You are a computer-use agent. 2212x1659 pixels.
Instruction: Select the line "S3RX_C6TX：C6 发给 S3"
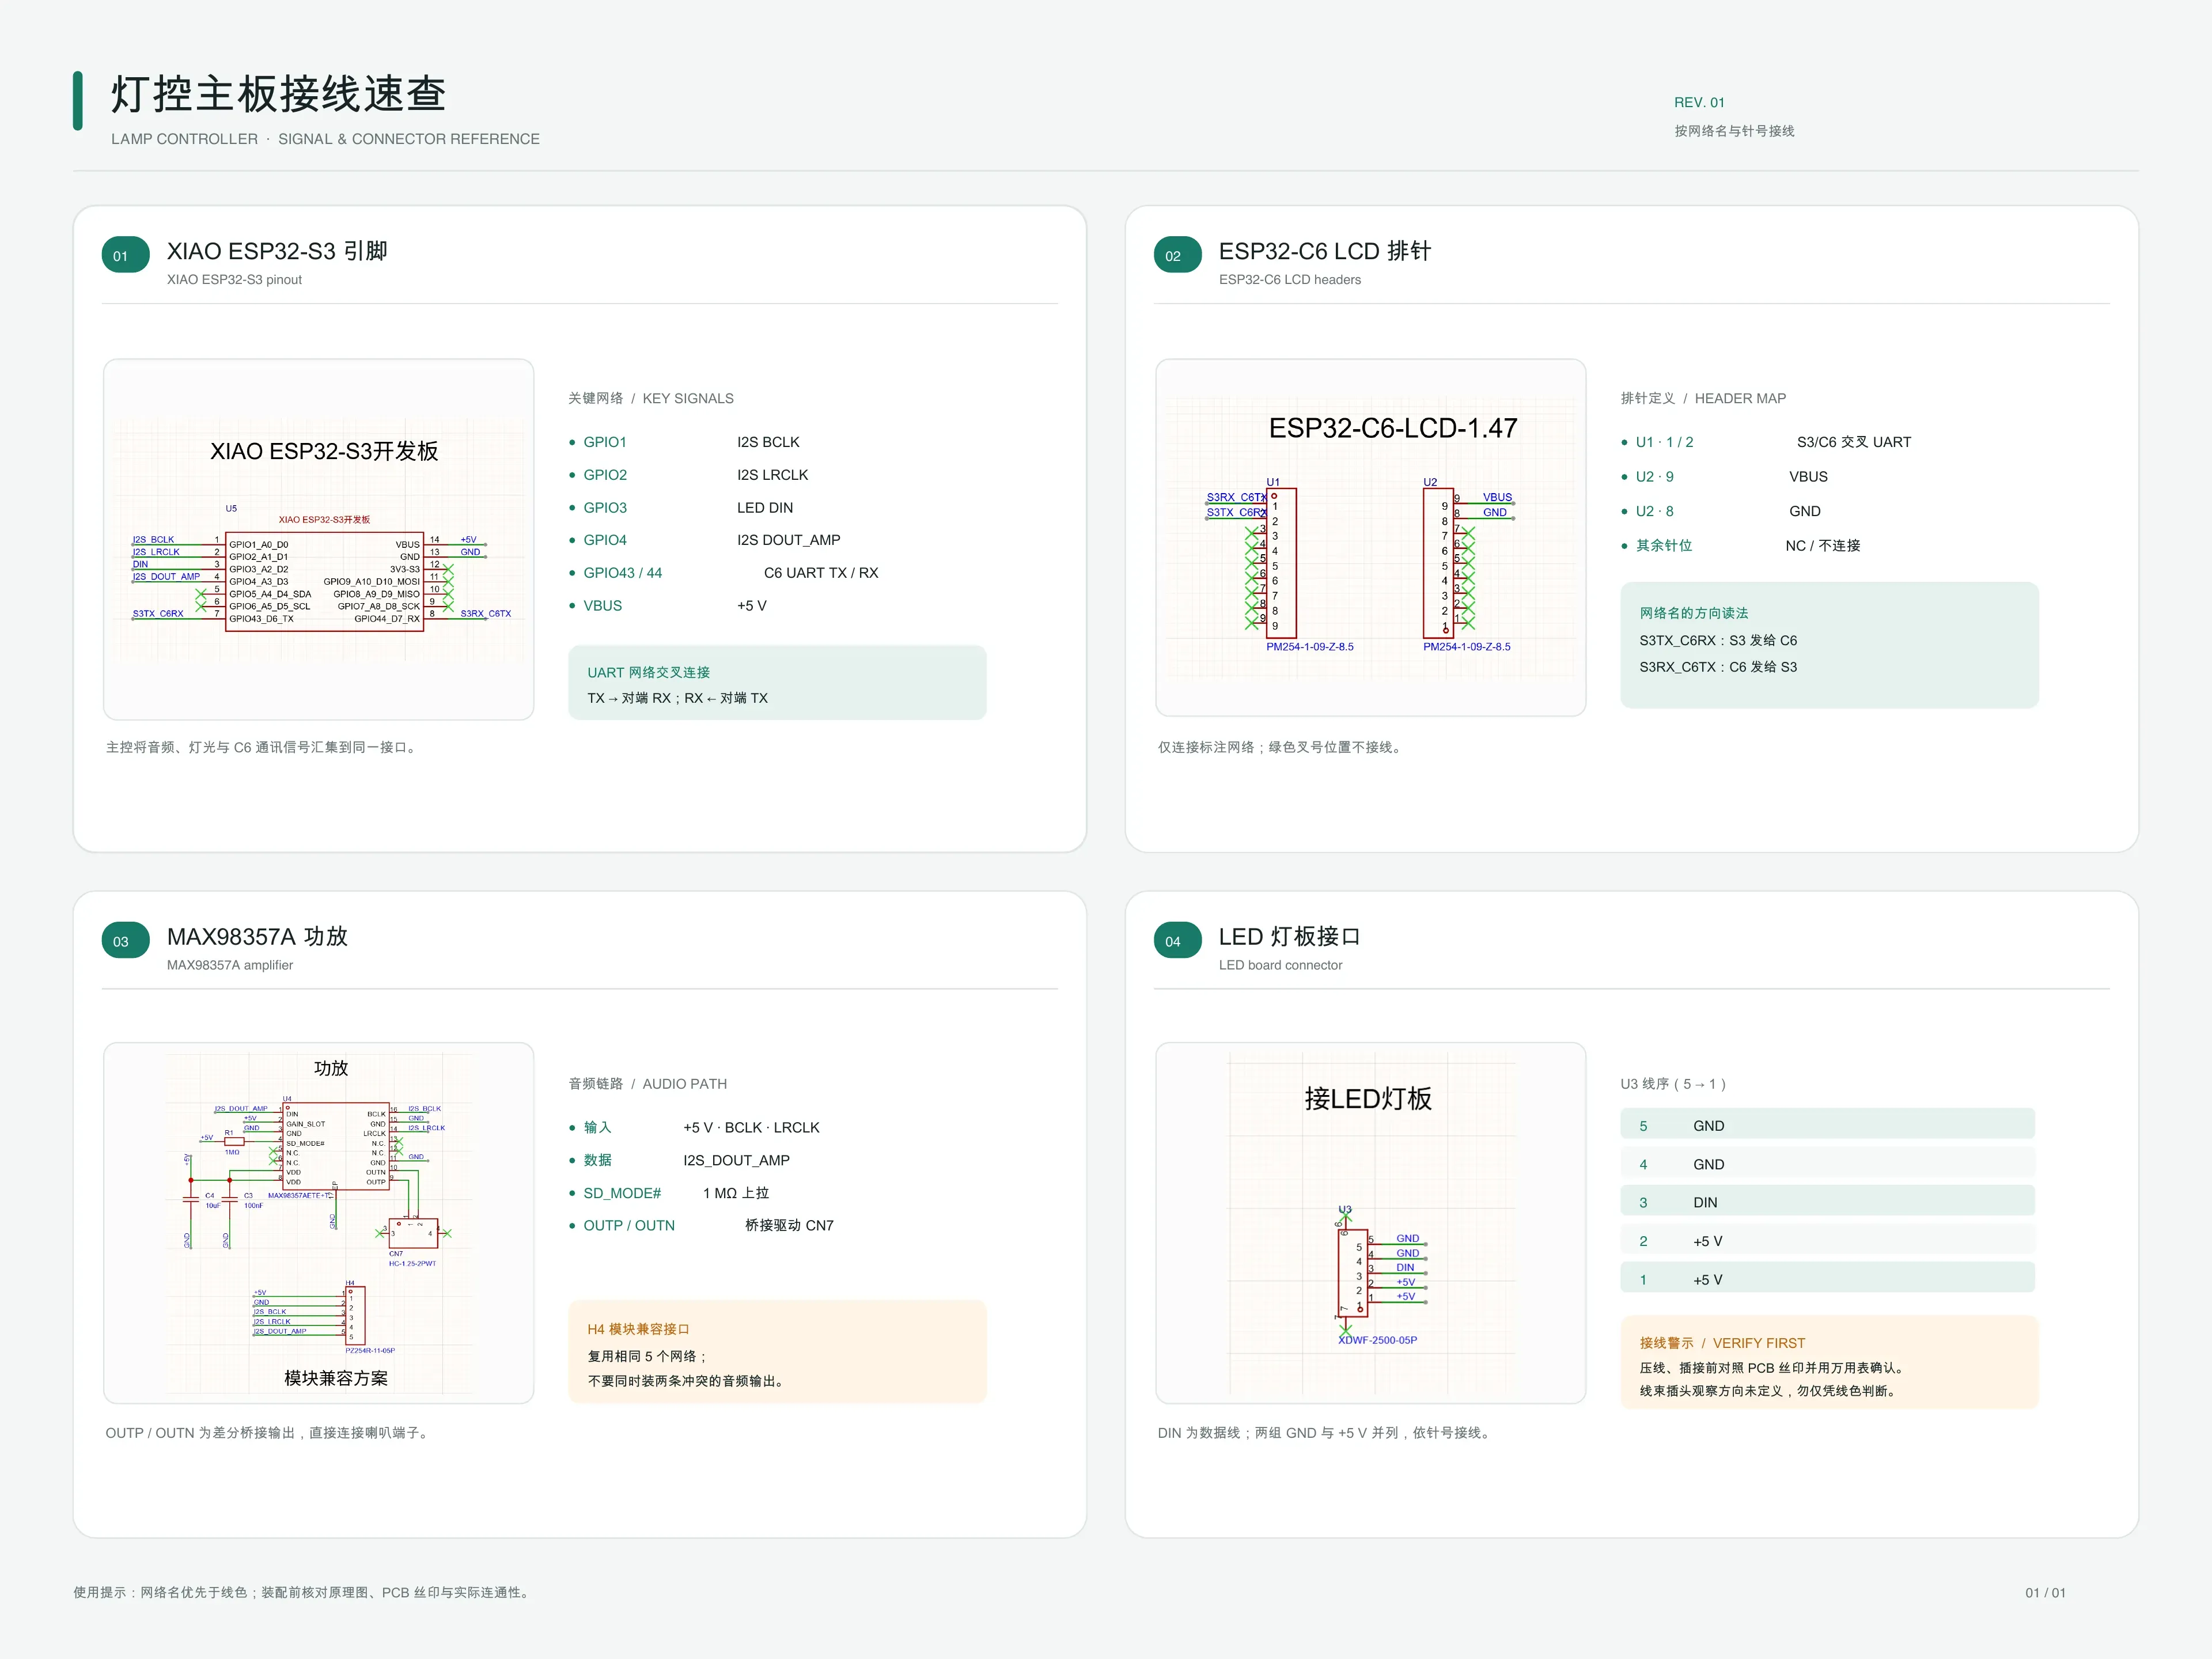point(1718,667)
